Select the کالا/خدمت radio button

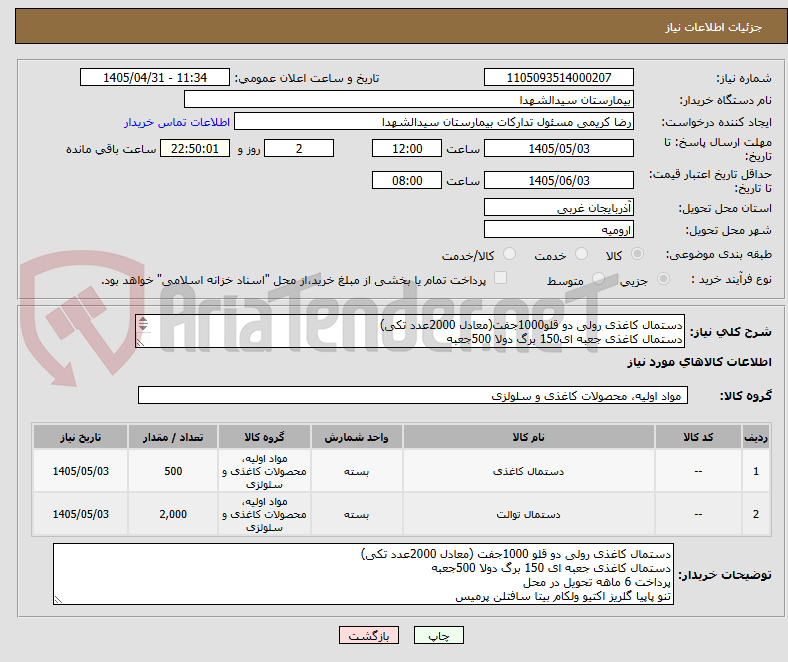pos(510,254)
